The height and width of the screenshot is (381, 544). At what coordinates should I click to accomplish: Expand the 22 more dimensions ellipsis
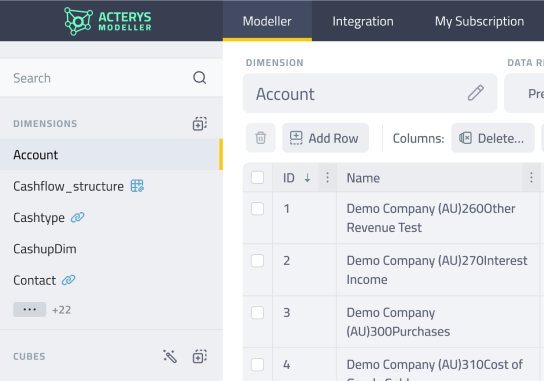[29, 309]
